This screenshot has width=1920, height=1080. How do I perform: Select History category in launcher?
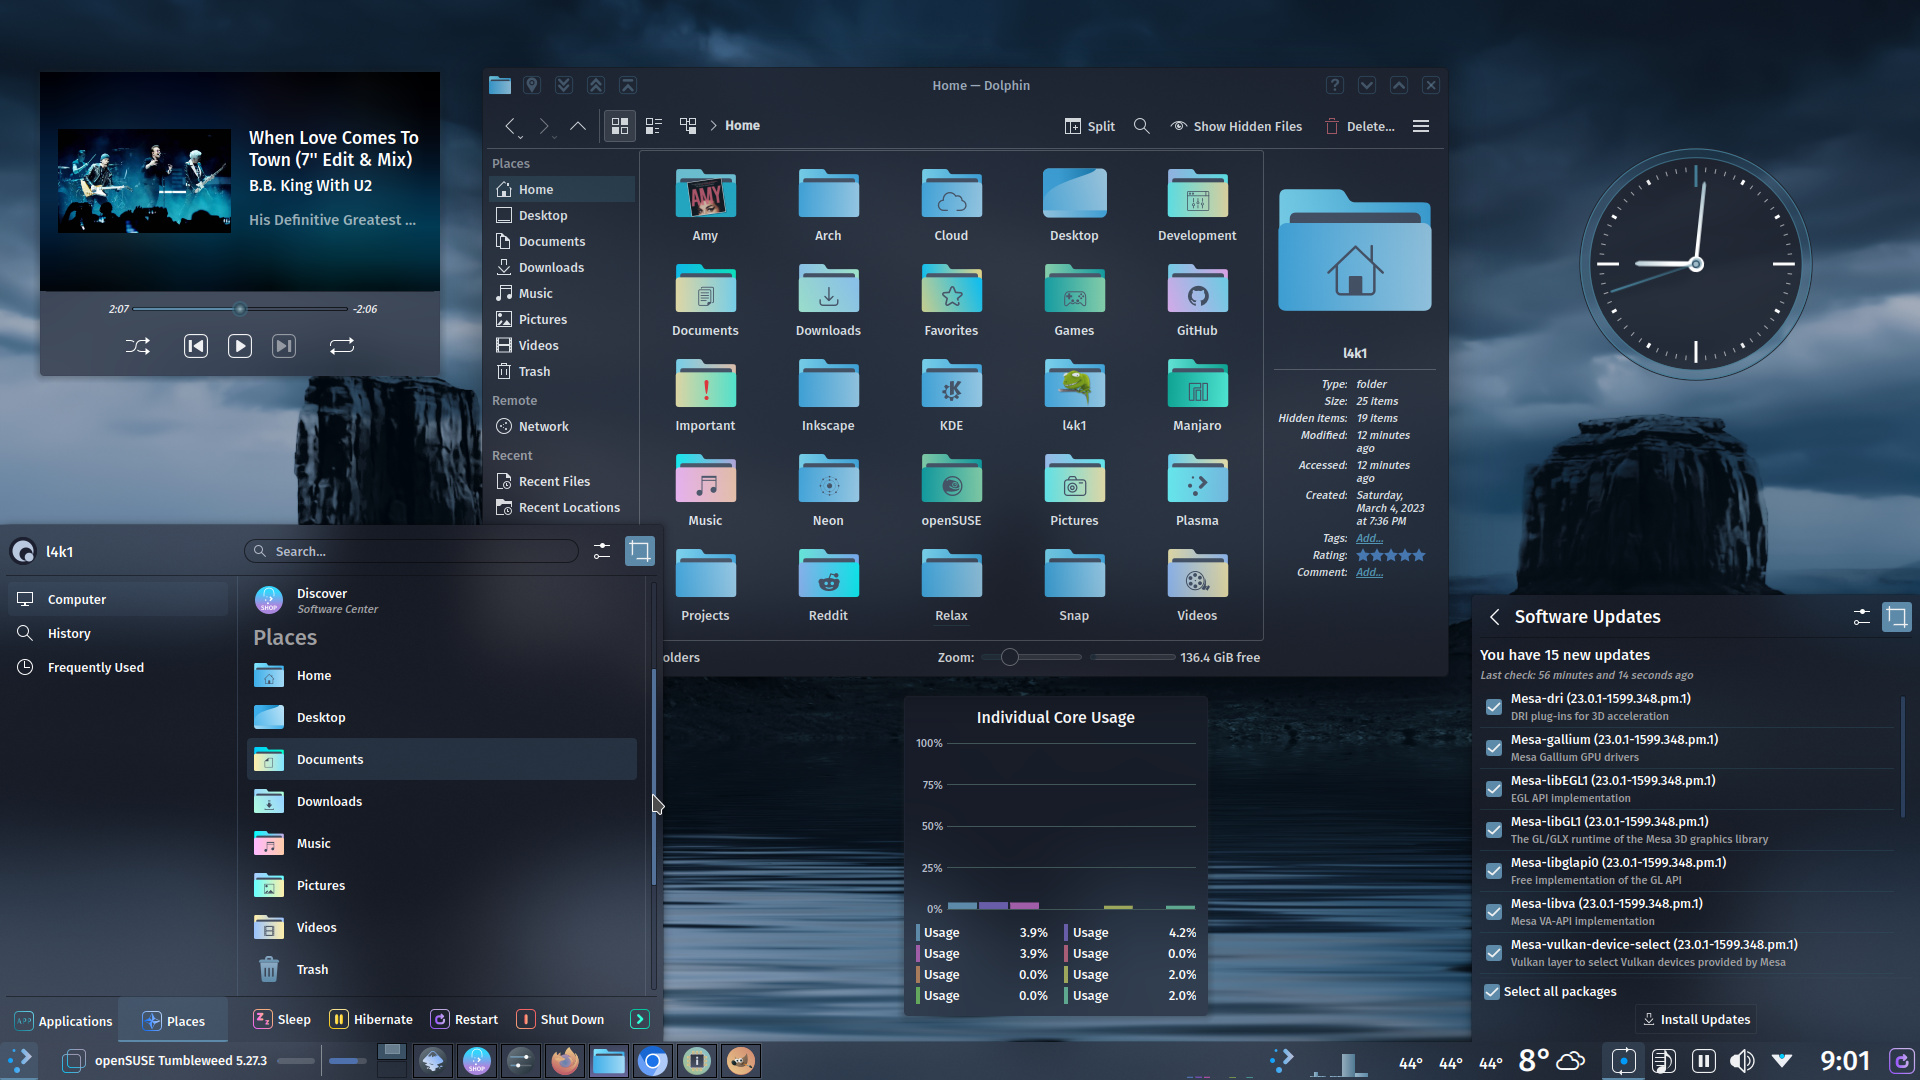coord(118,633)
